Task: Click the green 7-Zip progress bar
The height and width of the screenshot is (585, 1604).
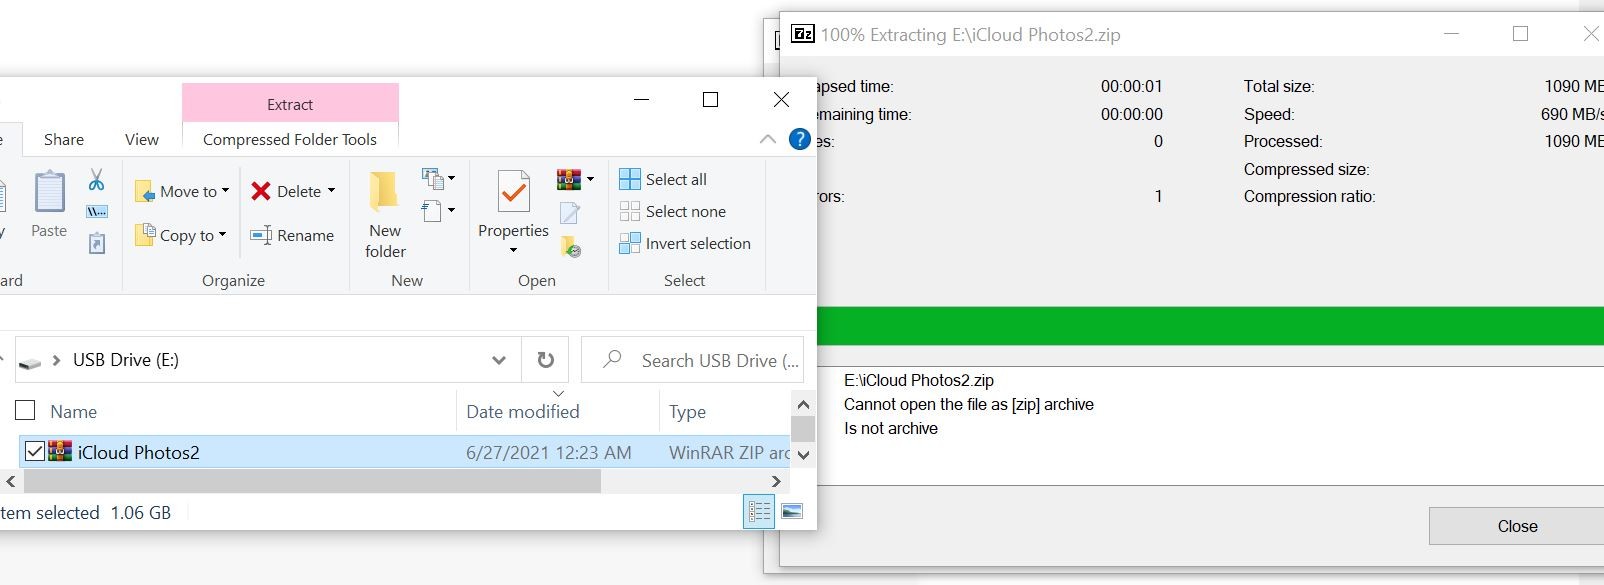Action: coord(1210,326)
